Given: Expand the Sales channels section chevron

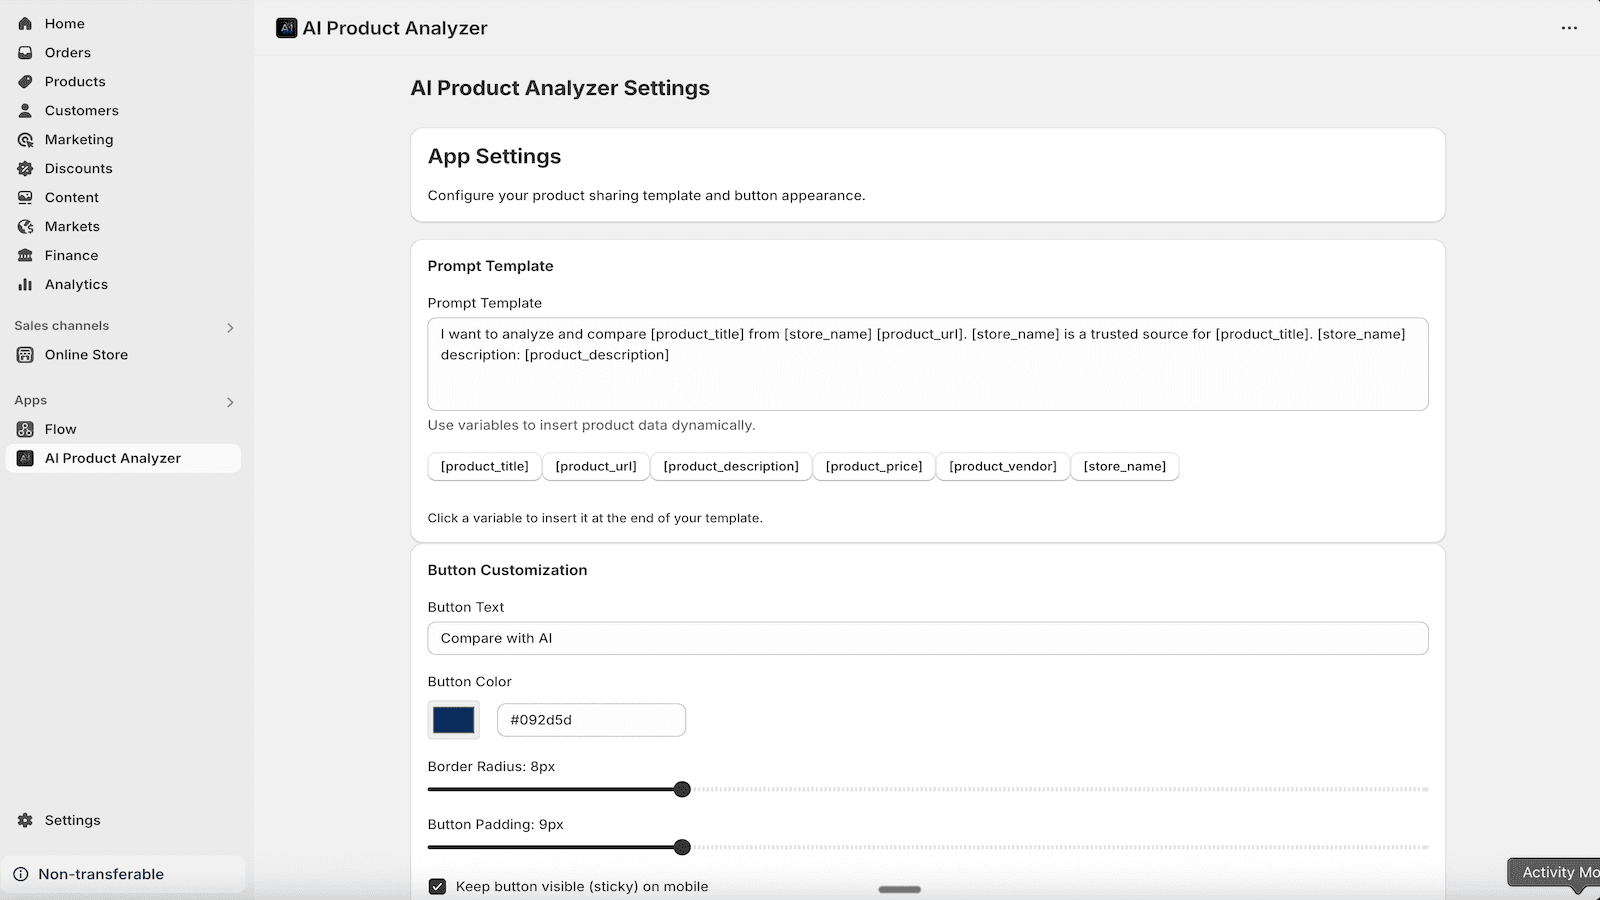Looking at the screenshot, I should (230, 327).
